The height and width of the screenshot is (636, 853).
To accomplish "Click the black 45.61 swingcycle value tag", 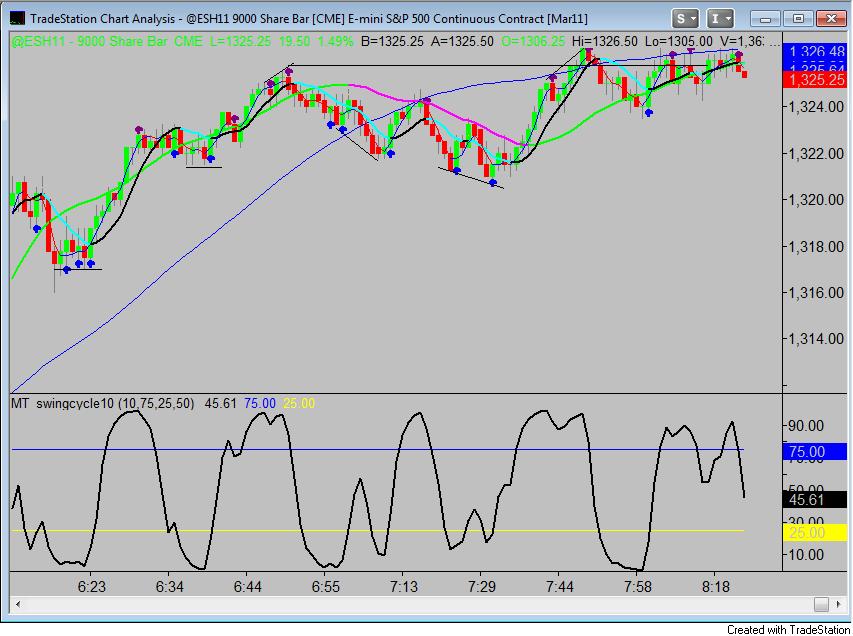I will (814, 499).
